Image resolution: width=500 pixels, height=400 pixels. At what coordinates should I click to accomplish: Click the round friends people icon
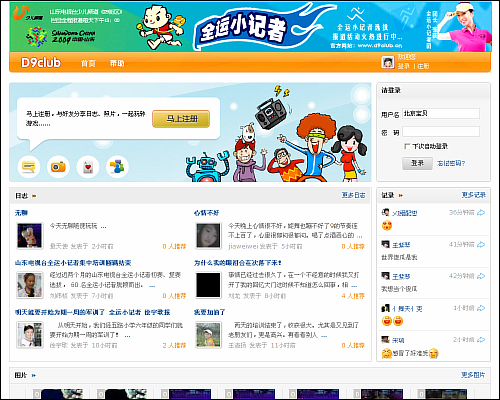point(117,166)
